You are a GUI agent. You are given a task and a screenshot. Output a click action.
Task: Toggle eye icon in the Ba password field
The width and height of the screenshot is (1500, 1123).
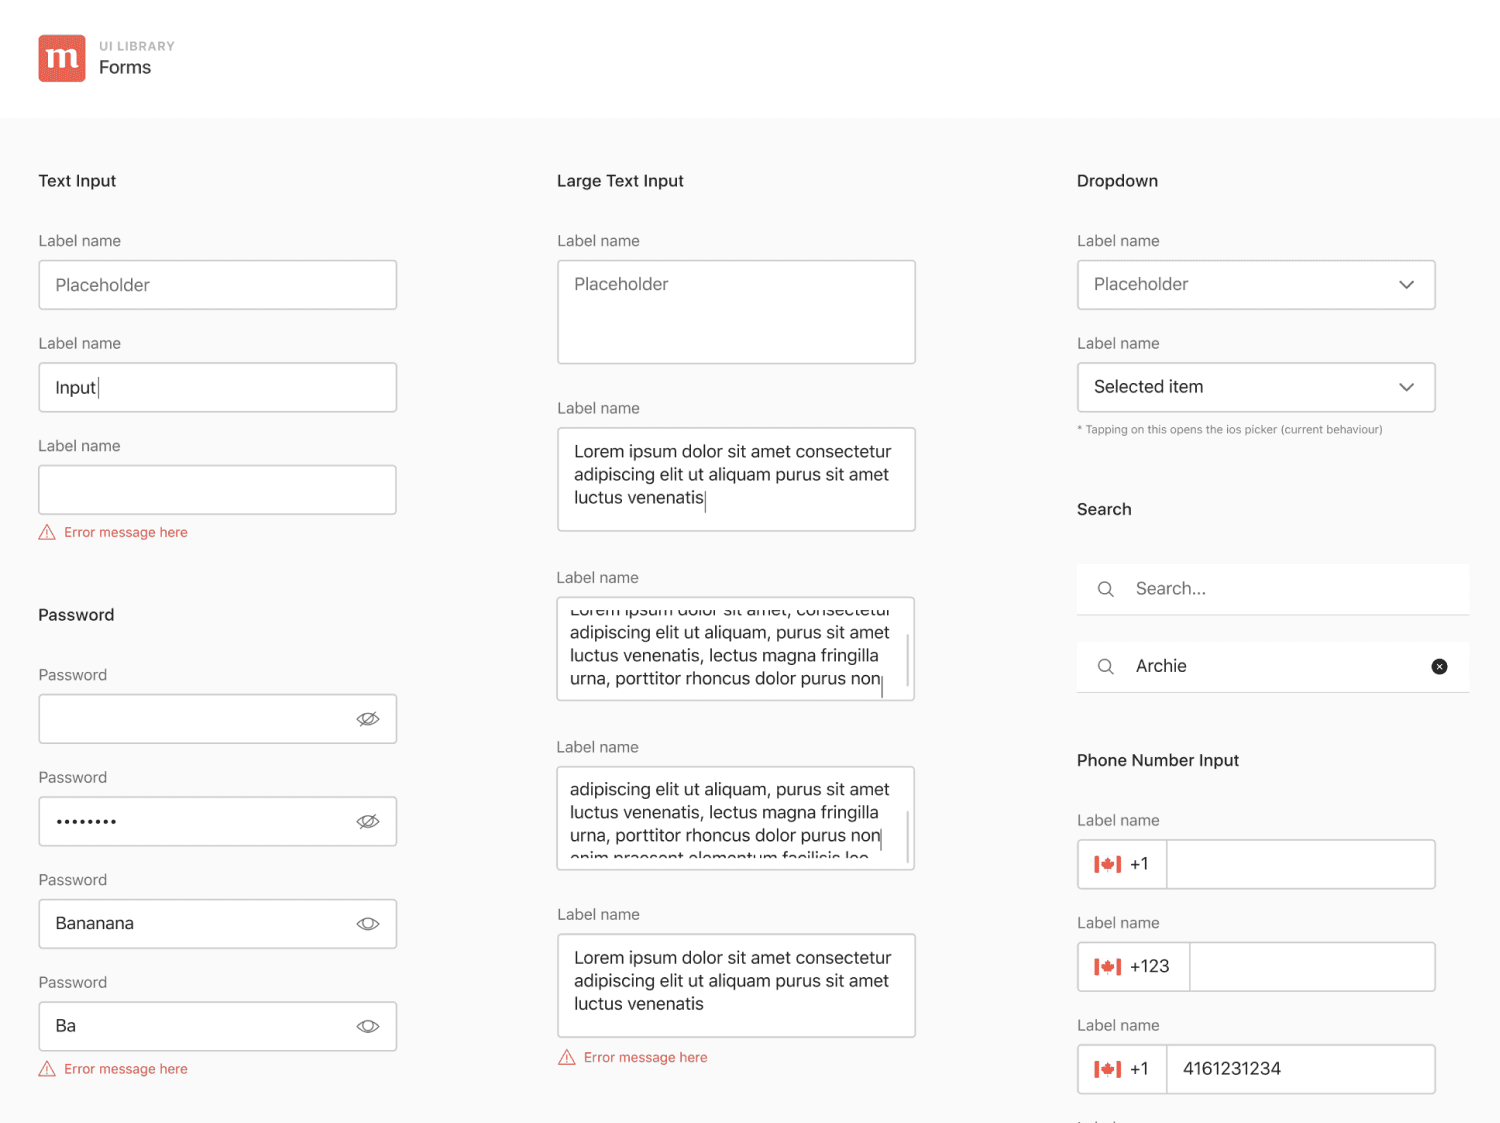pyautogui.click(x=368, y=1026)
